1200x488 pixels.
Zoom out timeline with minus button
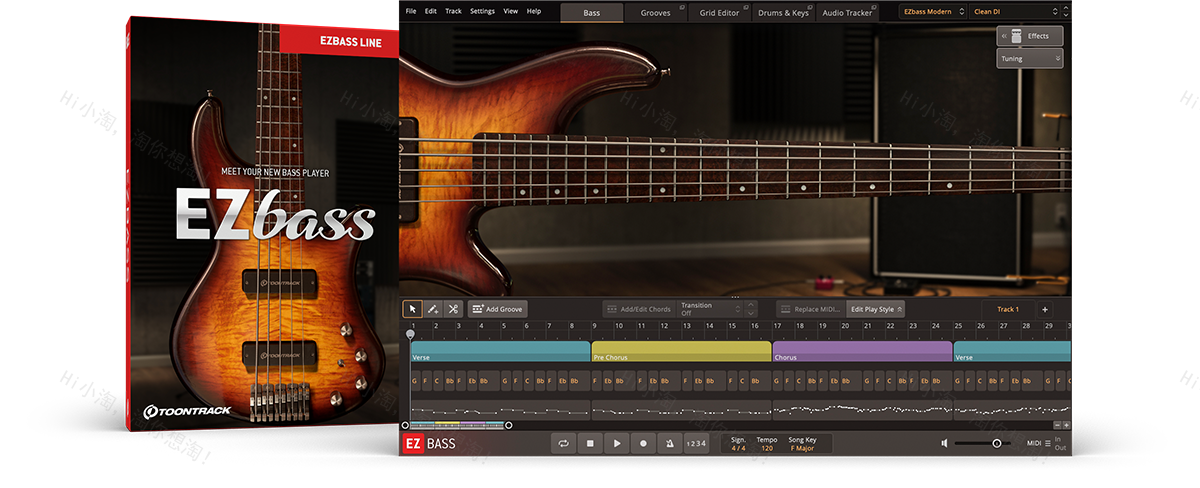[x=1057, y=425]
